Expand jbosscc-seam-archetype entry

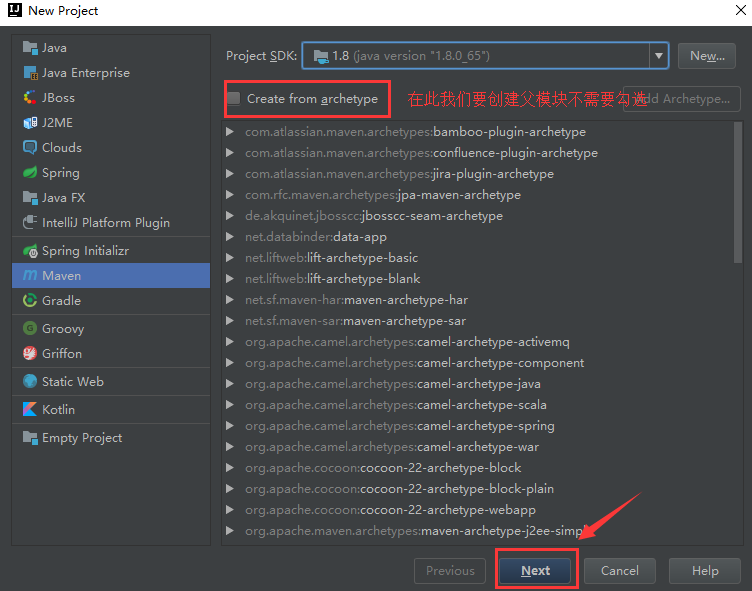pyautogui.click(x=230, y=216)
